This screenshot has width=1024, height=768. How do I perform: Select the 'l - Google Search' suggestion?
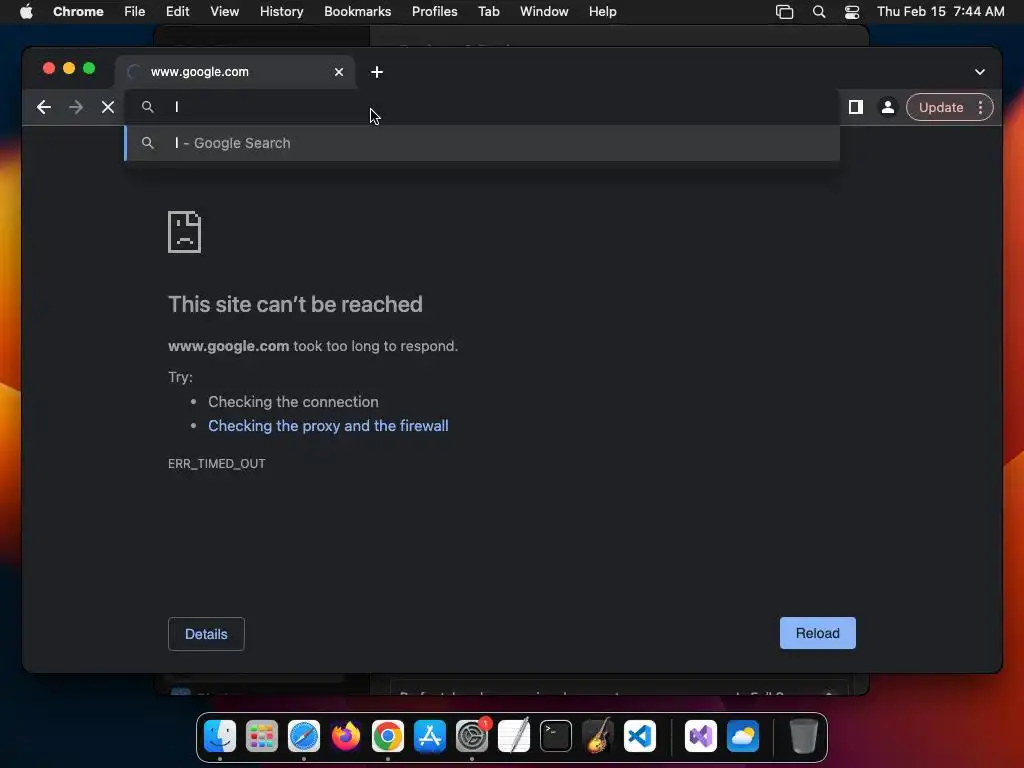482,143
